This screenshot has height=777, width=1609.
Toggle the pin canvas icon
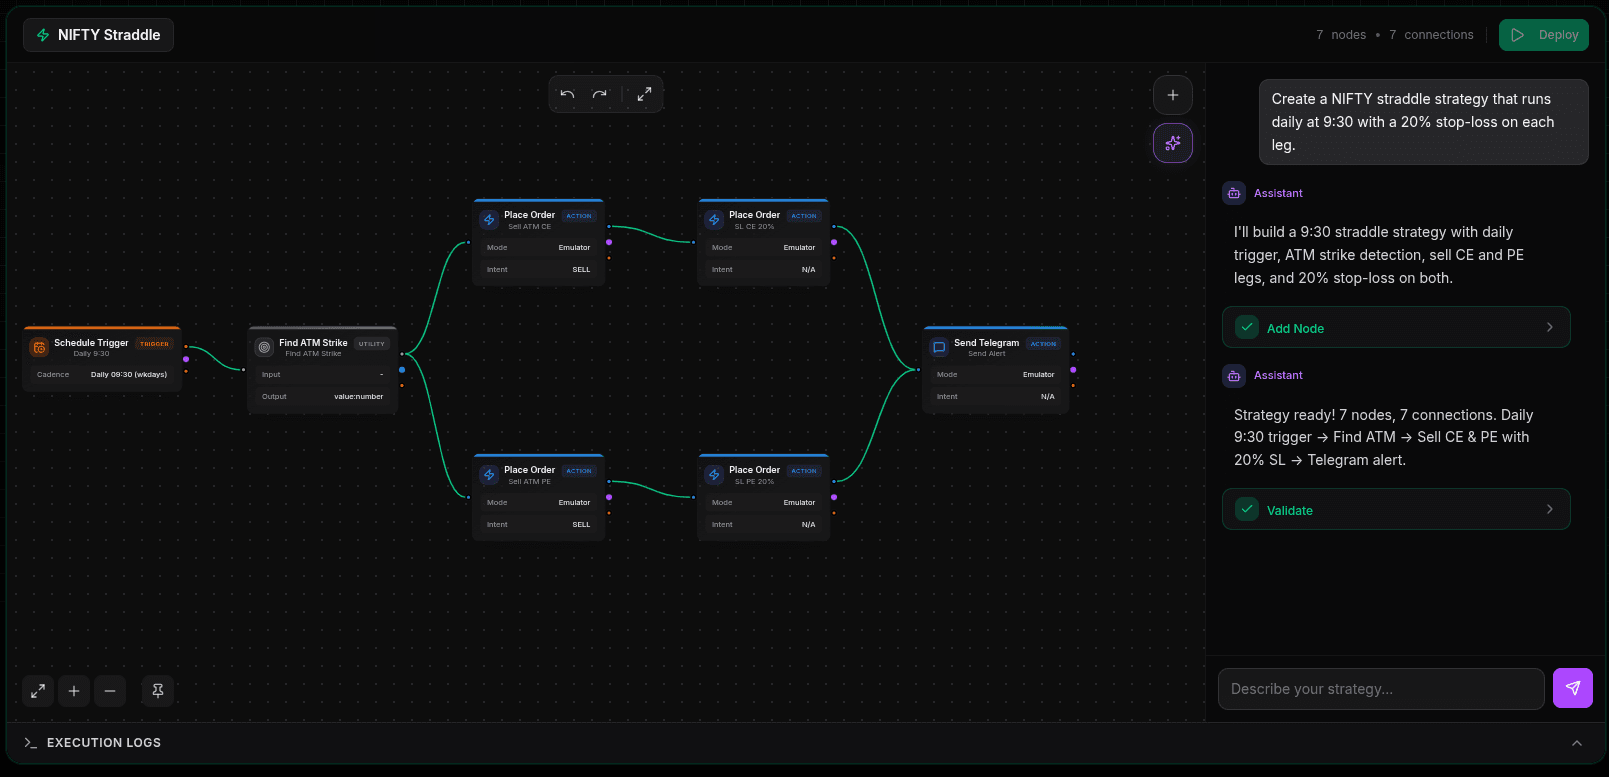tap(158, 691)
